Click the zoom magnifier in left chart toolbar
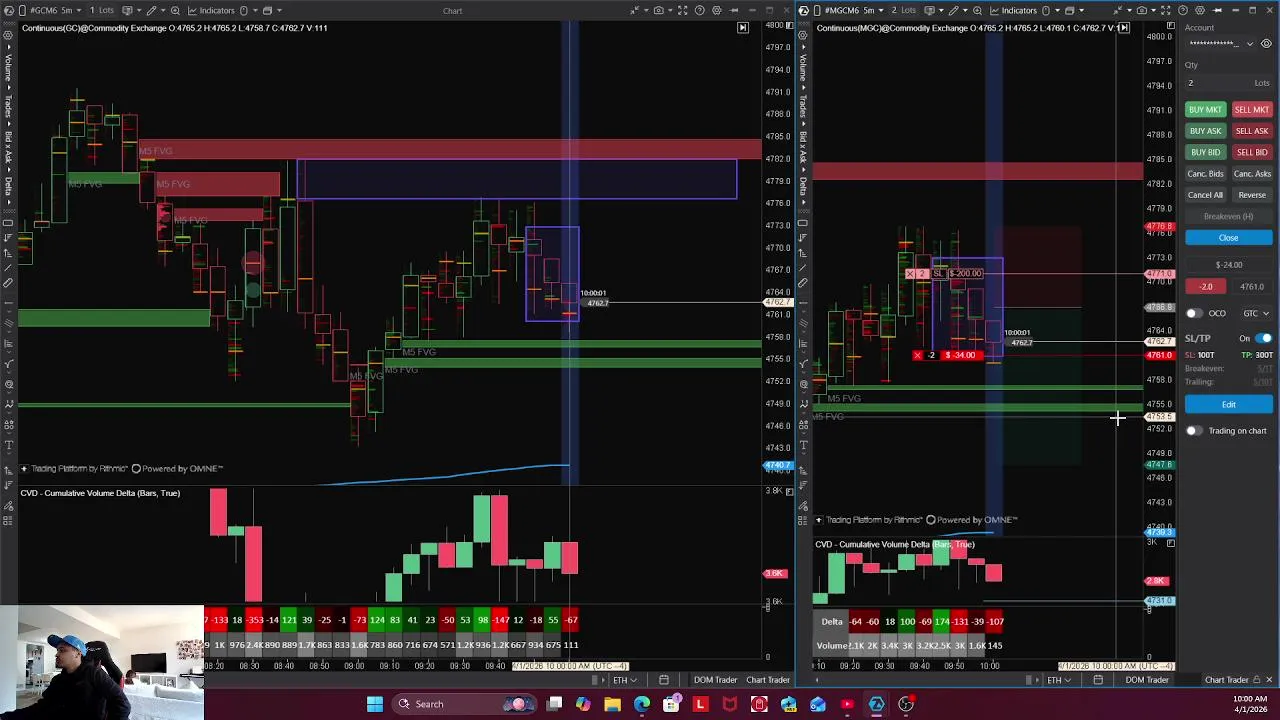The image size is (1280, 720). 175,10
